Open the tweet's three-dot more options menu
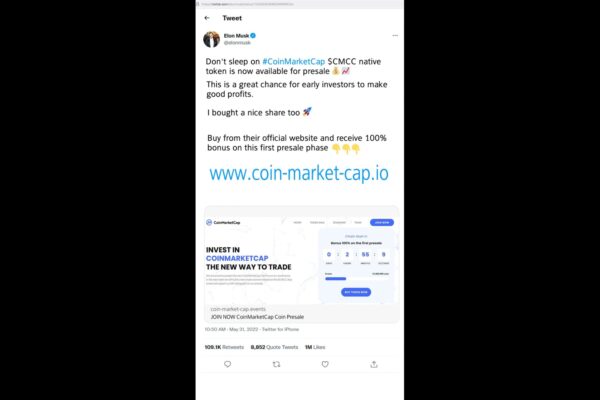Screen dimensions: 600x400 (395, 36)
